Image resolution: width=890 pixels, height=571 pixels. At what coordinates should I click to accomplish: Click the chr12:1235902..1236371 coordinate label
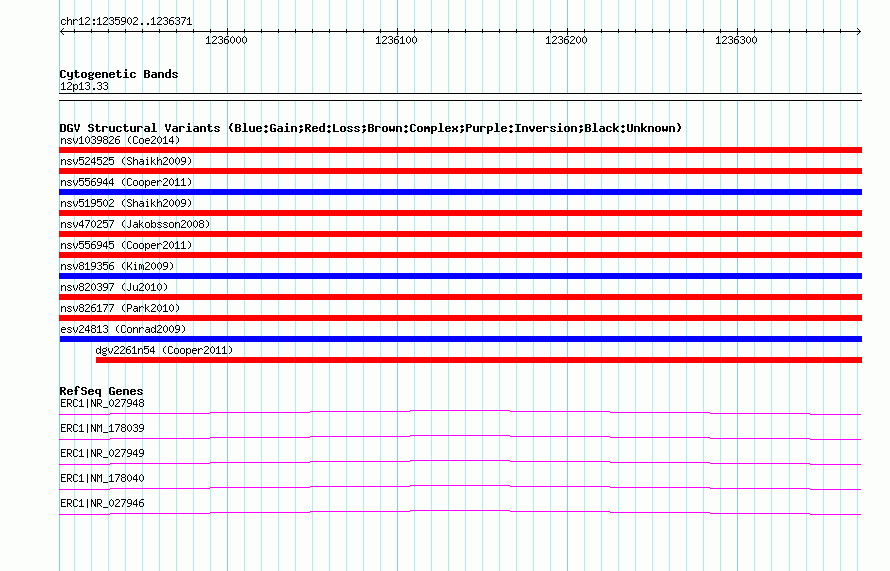(x=126, y=22)
